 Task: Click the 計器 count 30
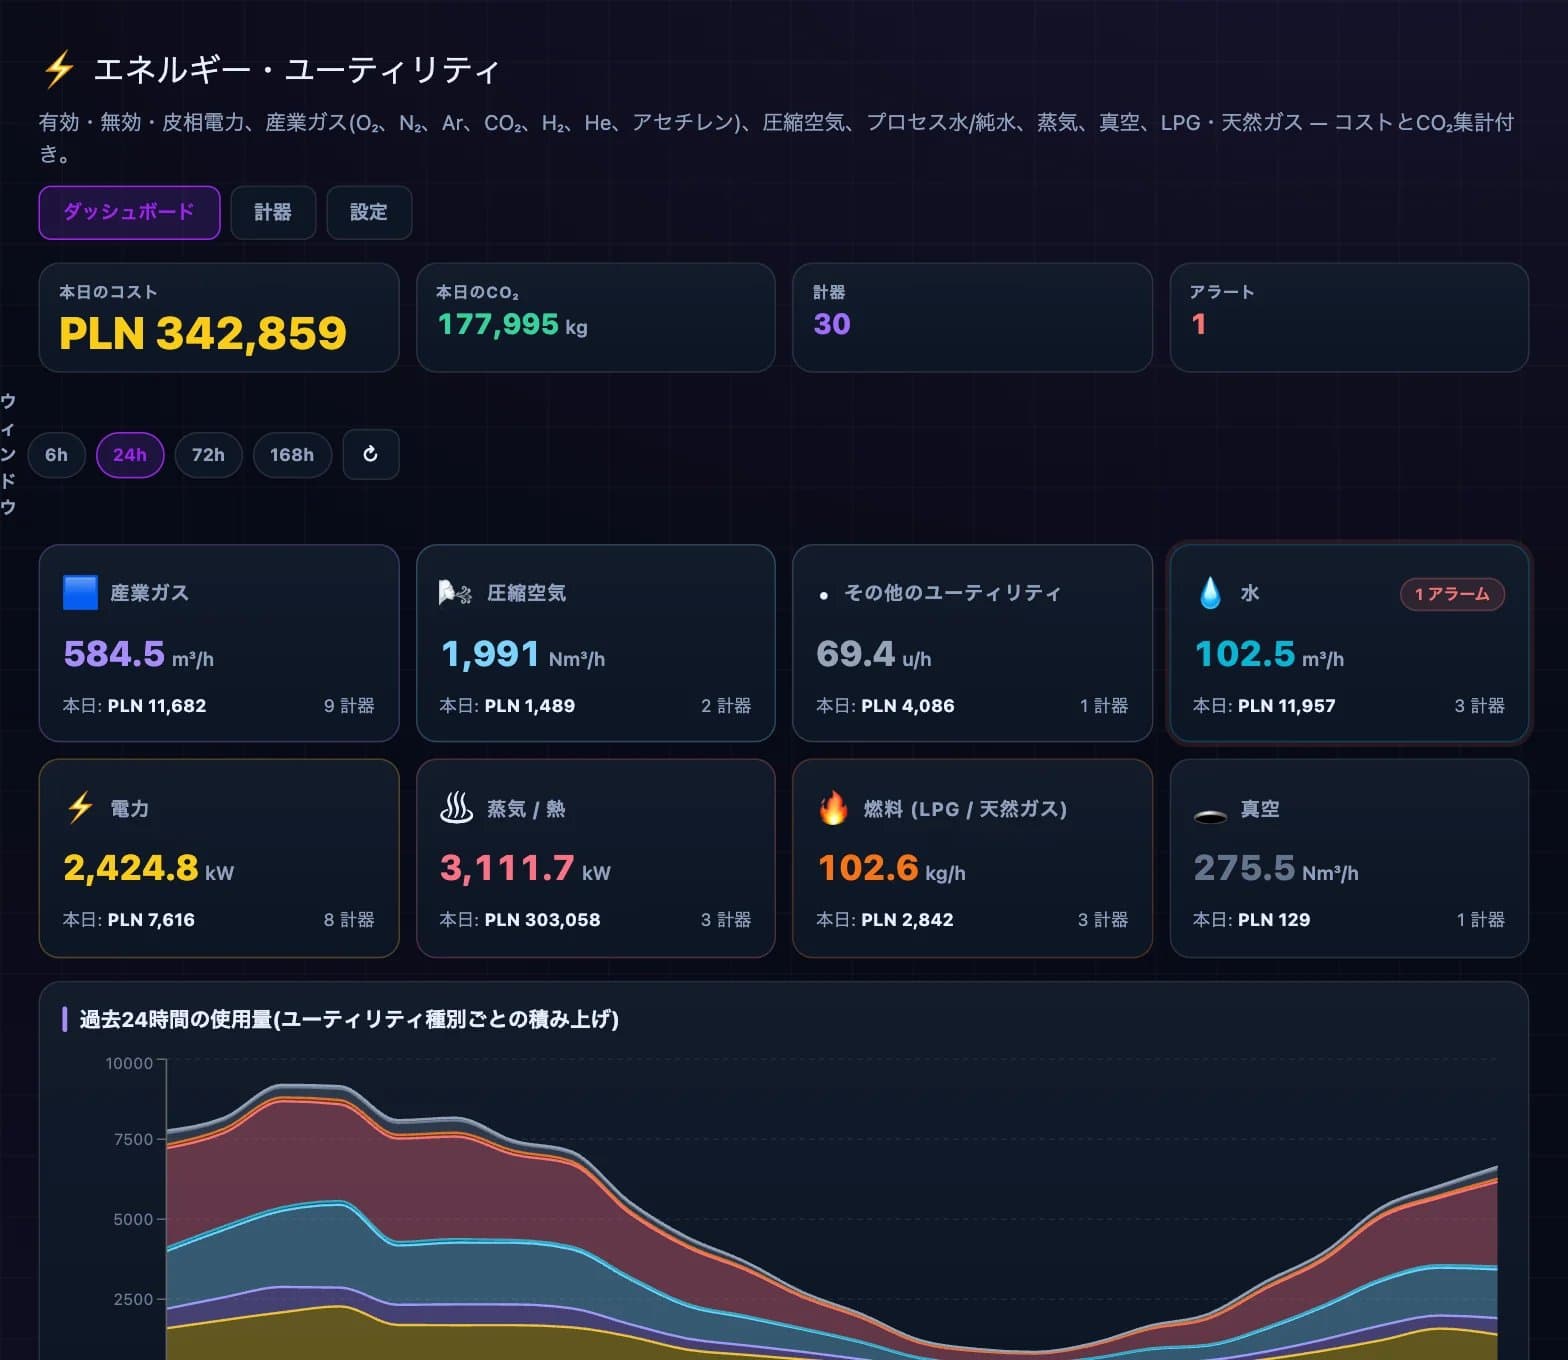[832, 324]
